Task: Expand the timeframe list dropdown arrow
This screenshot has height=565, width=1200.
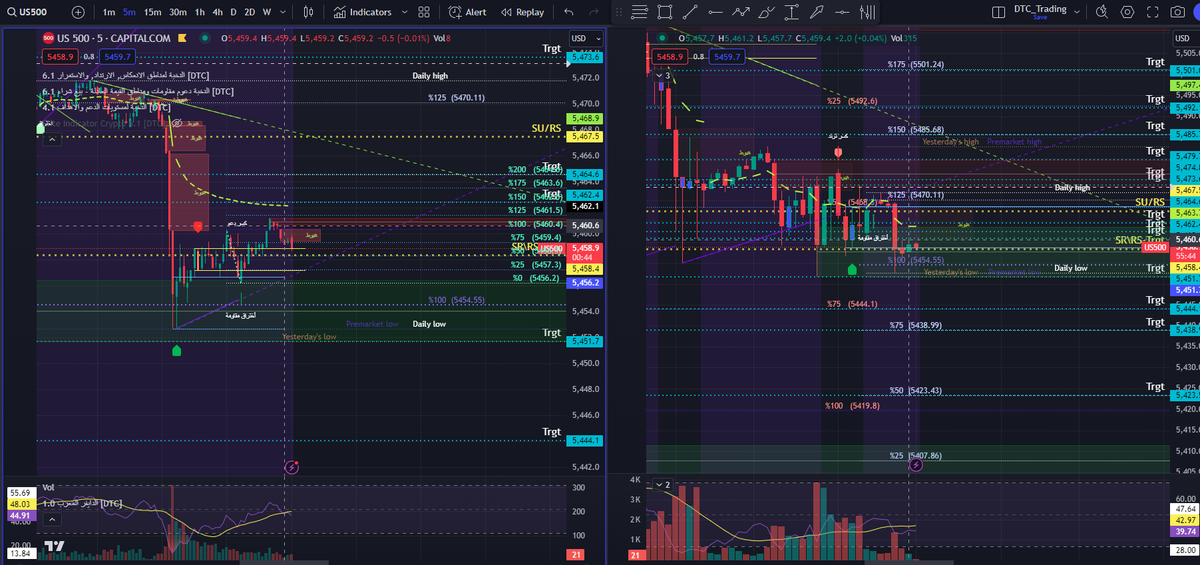Action: [283, 12]
